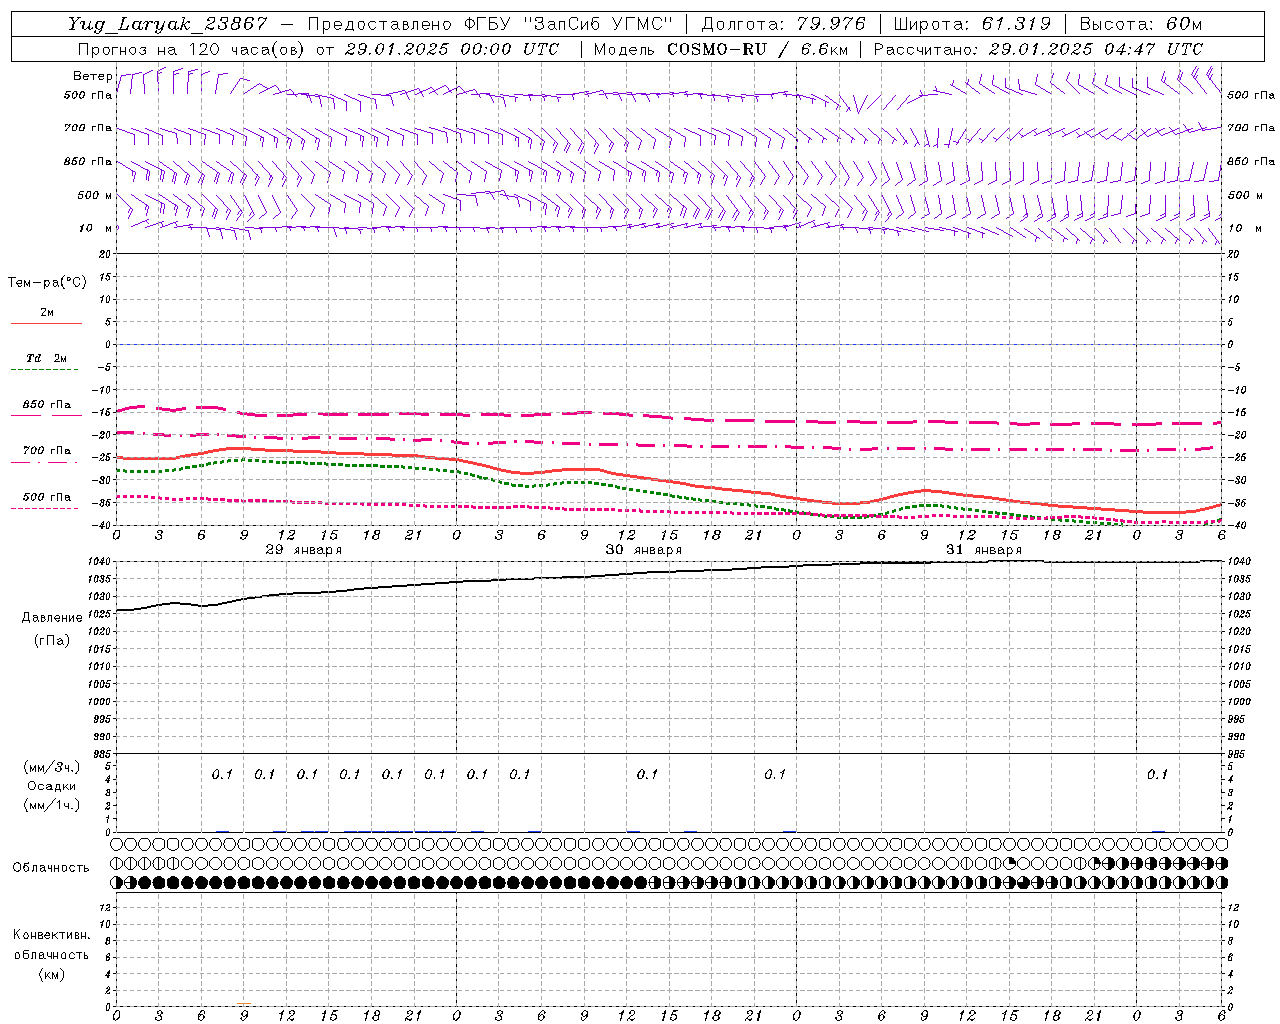Screen dimensions: 1280x1024
Task: Click the "Давление" pressure panel label
Action: pos(52,618)
